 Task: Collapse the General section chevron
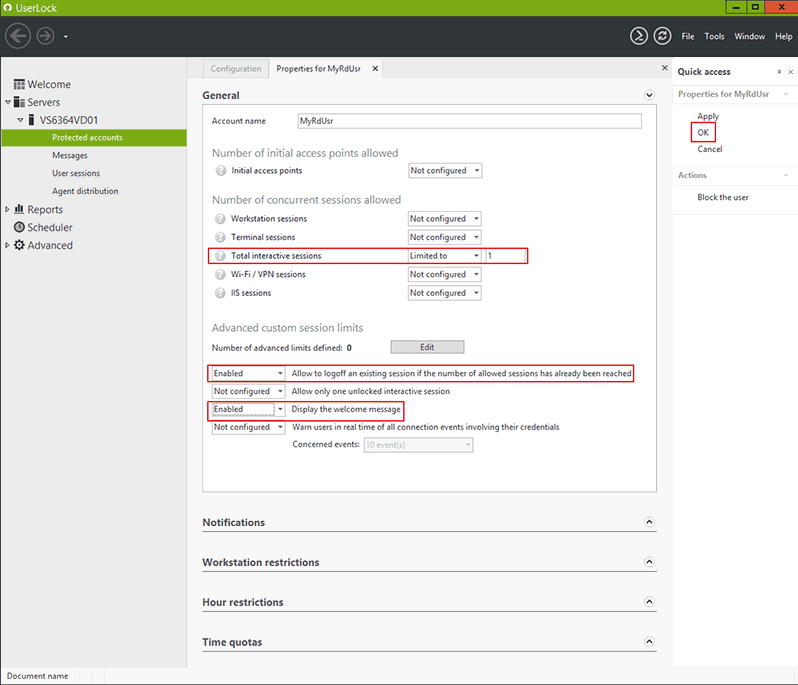649,95
